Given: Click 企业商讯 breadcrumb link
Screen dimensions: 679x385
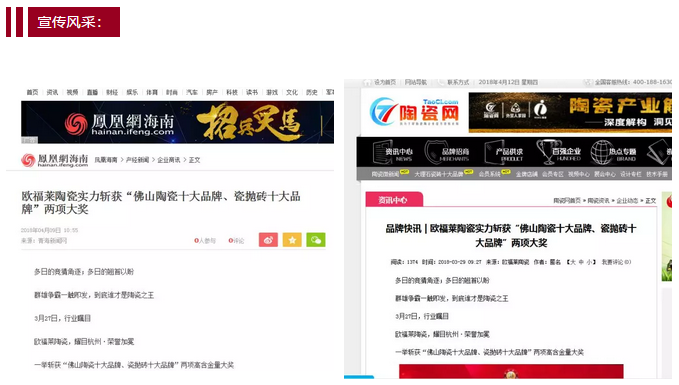Looking at the screenshot, I should pyautogui.click(x=169, y=160).
